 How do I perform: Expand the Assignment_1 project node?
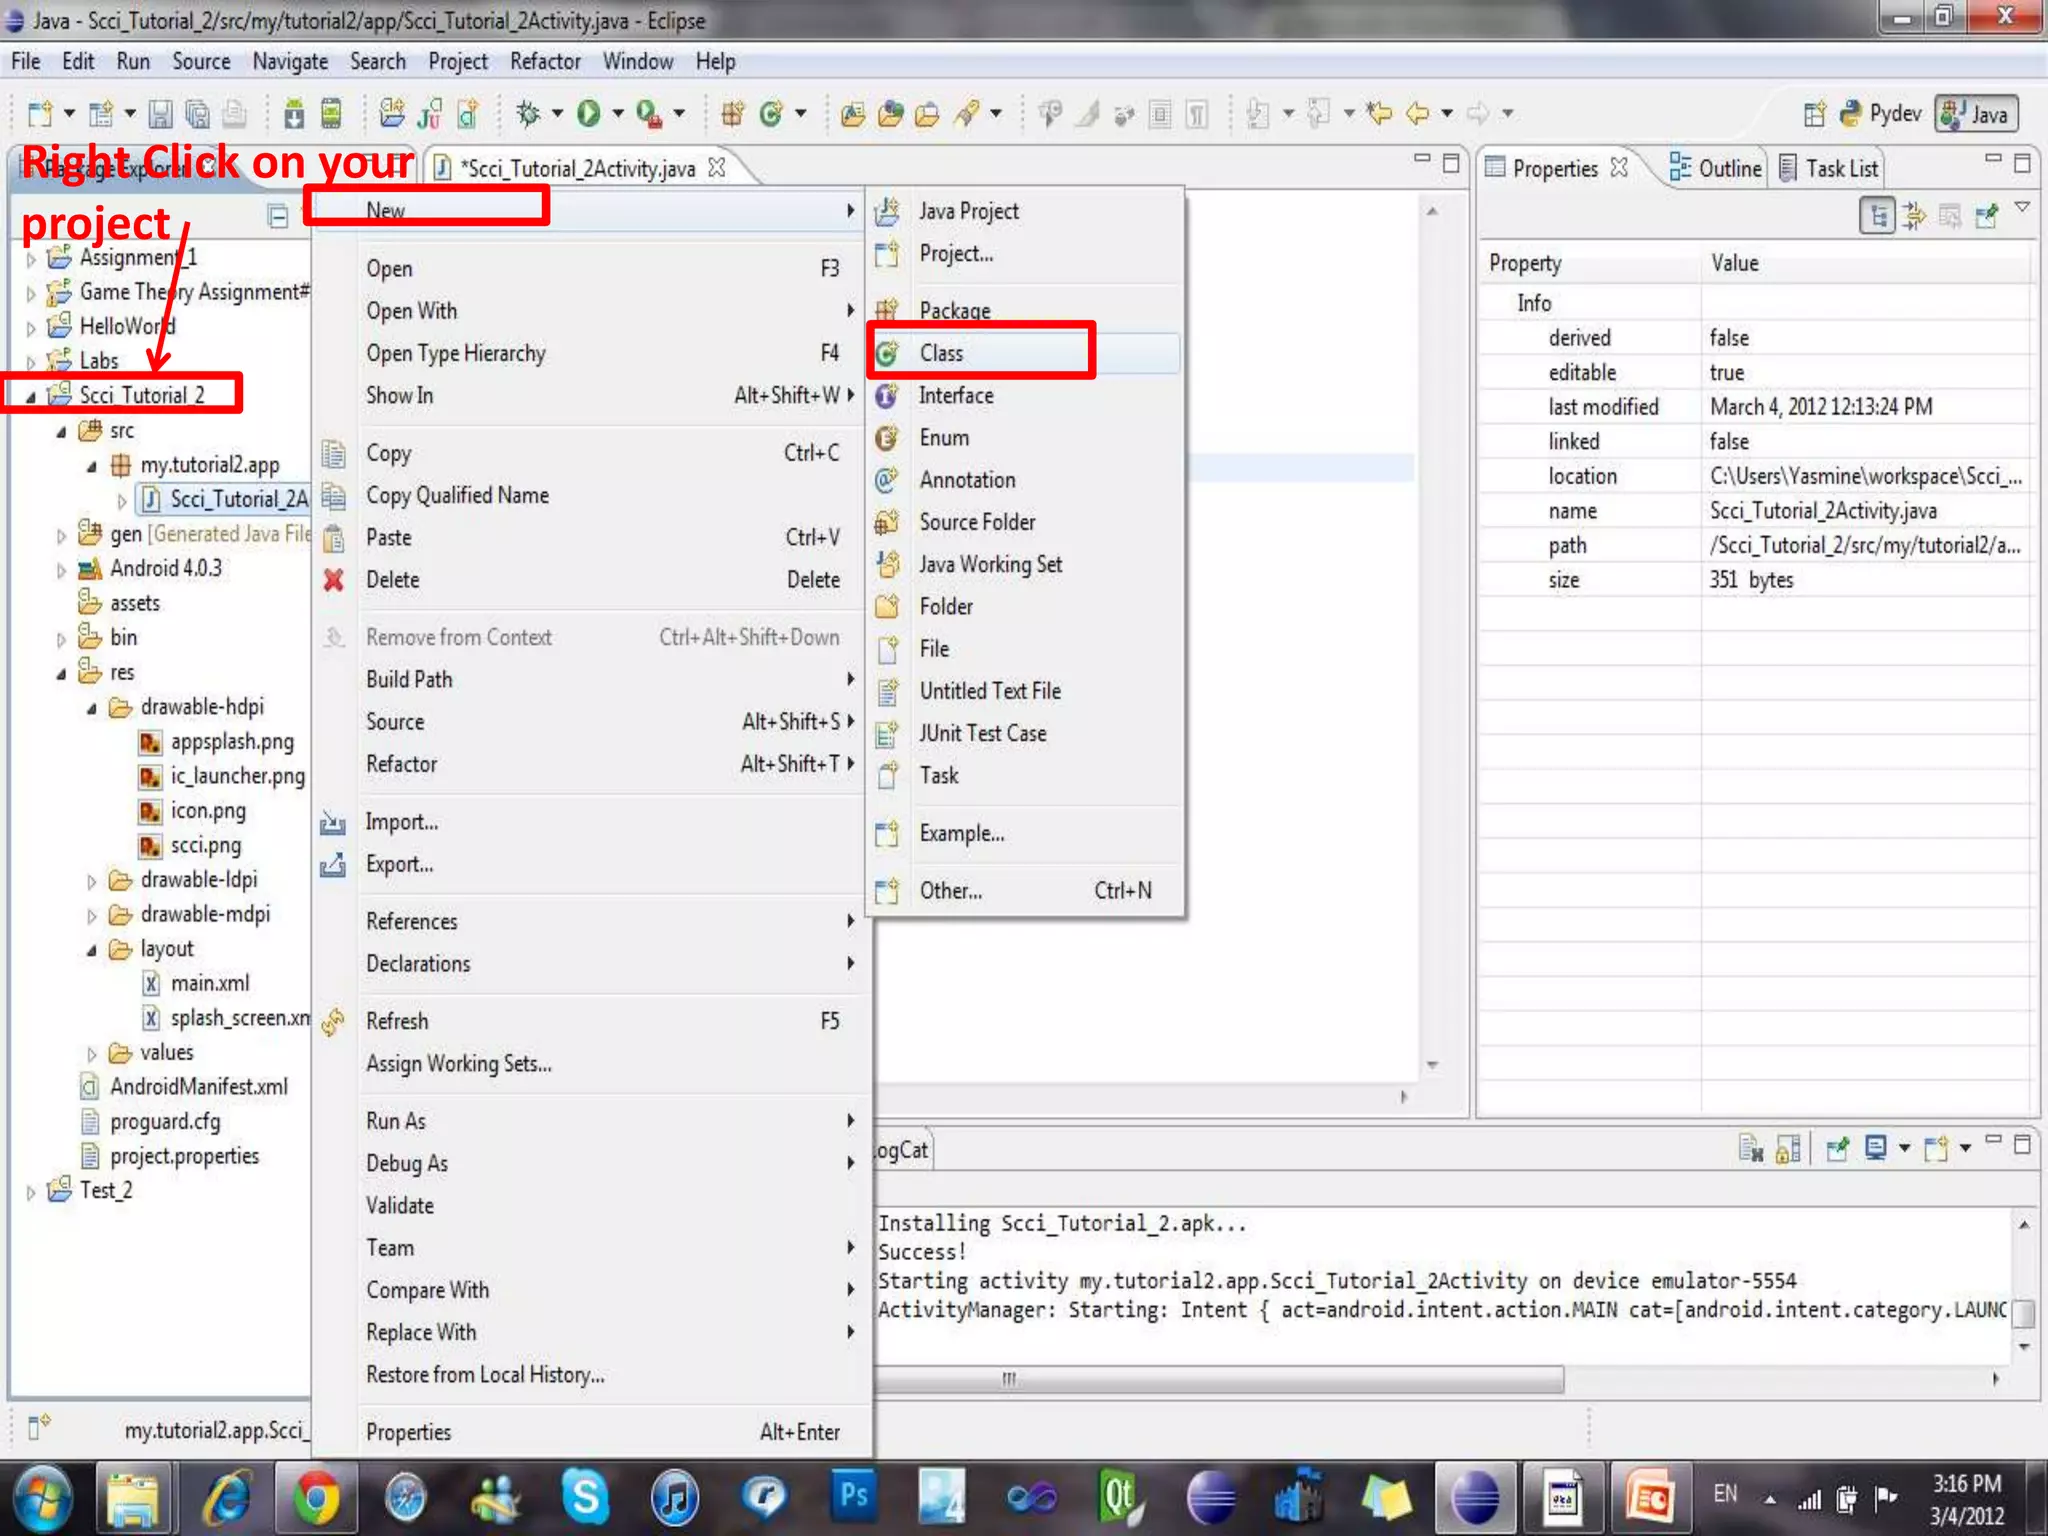[31, 259]
